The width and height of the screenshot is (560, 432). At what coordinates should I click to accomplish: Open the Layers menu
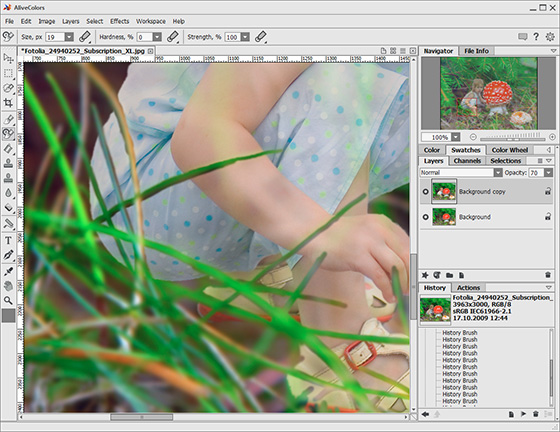(x=71, y=21)
